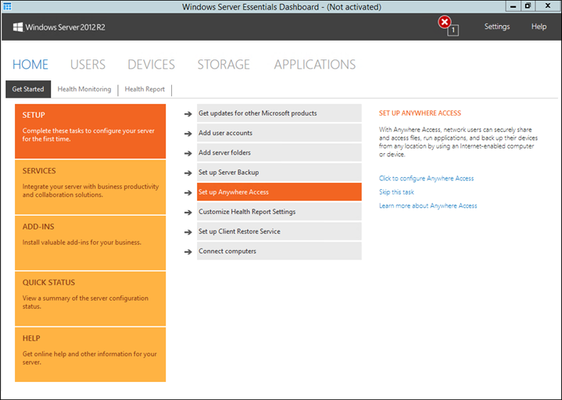Click the configure Anywhere Access link
The image size is (562, 400).
[426, 178]
